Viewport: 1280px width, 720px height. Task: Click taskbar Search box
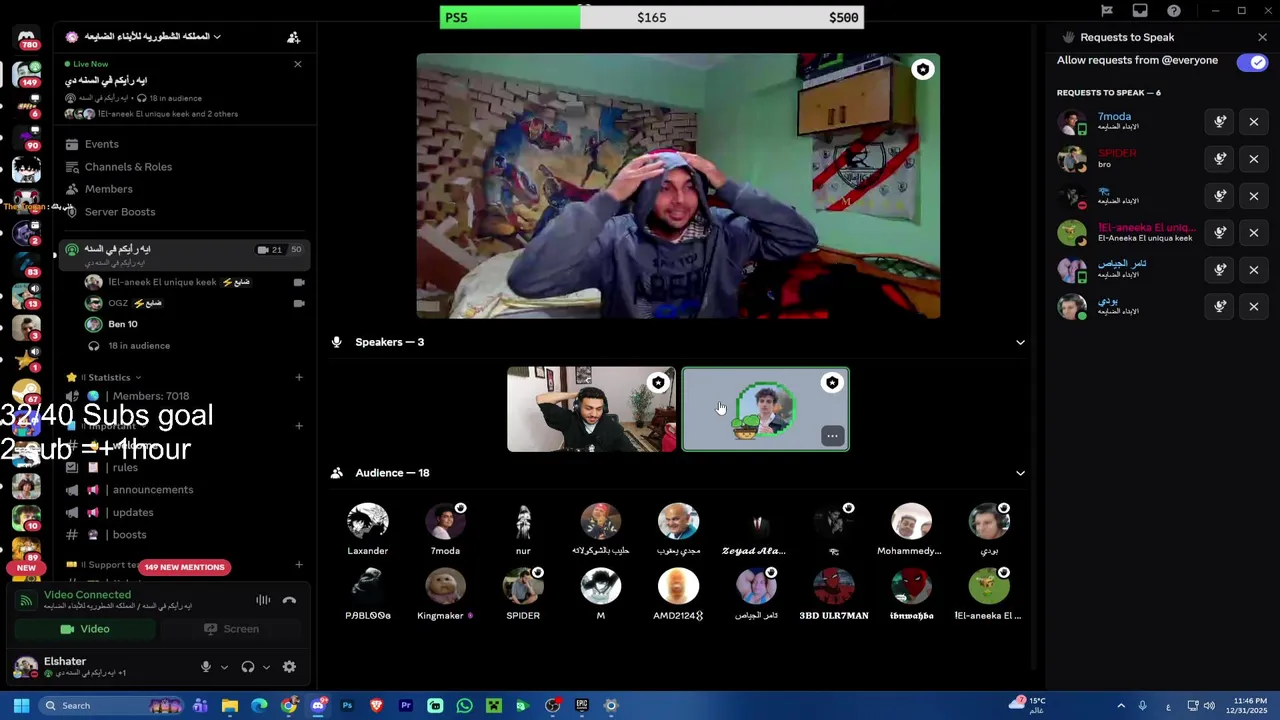point(110,706)
